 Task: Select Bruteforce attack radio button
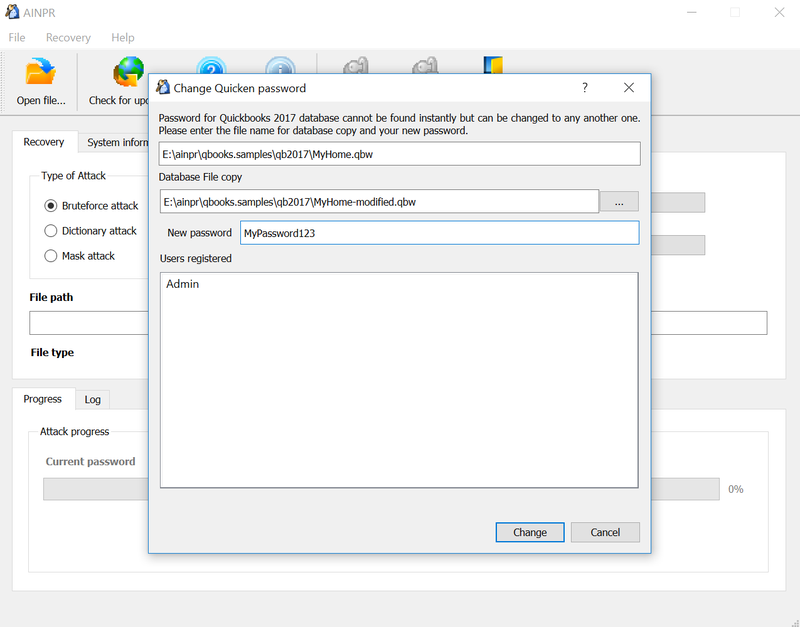(x=51, y=206)
